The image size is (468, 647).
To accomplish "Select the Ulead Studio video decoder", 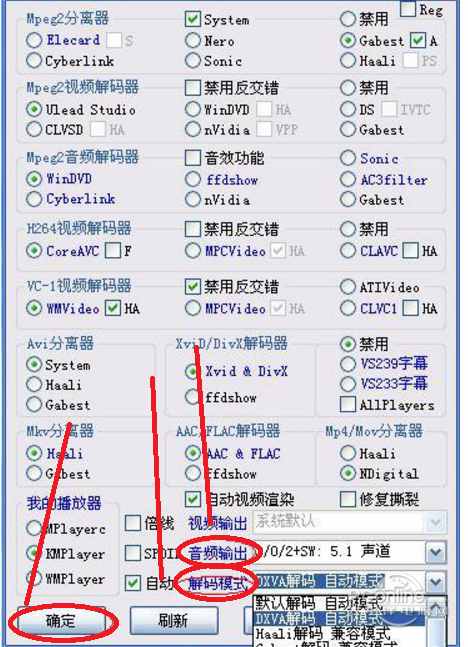I will click(x=33, y=109).
